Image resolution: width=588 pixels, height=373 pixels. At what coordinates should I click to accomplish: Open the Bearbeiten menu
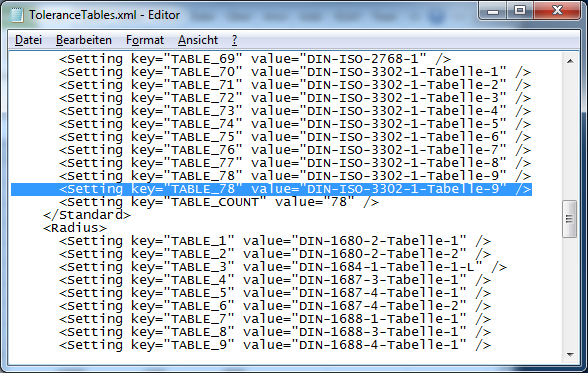pos(84,40)
